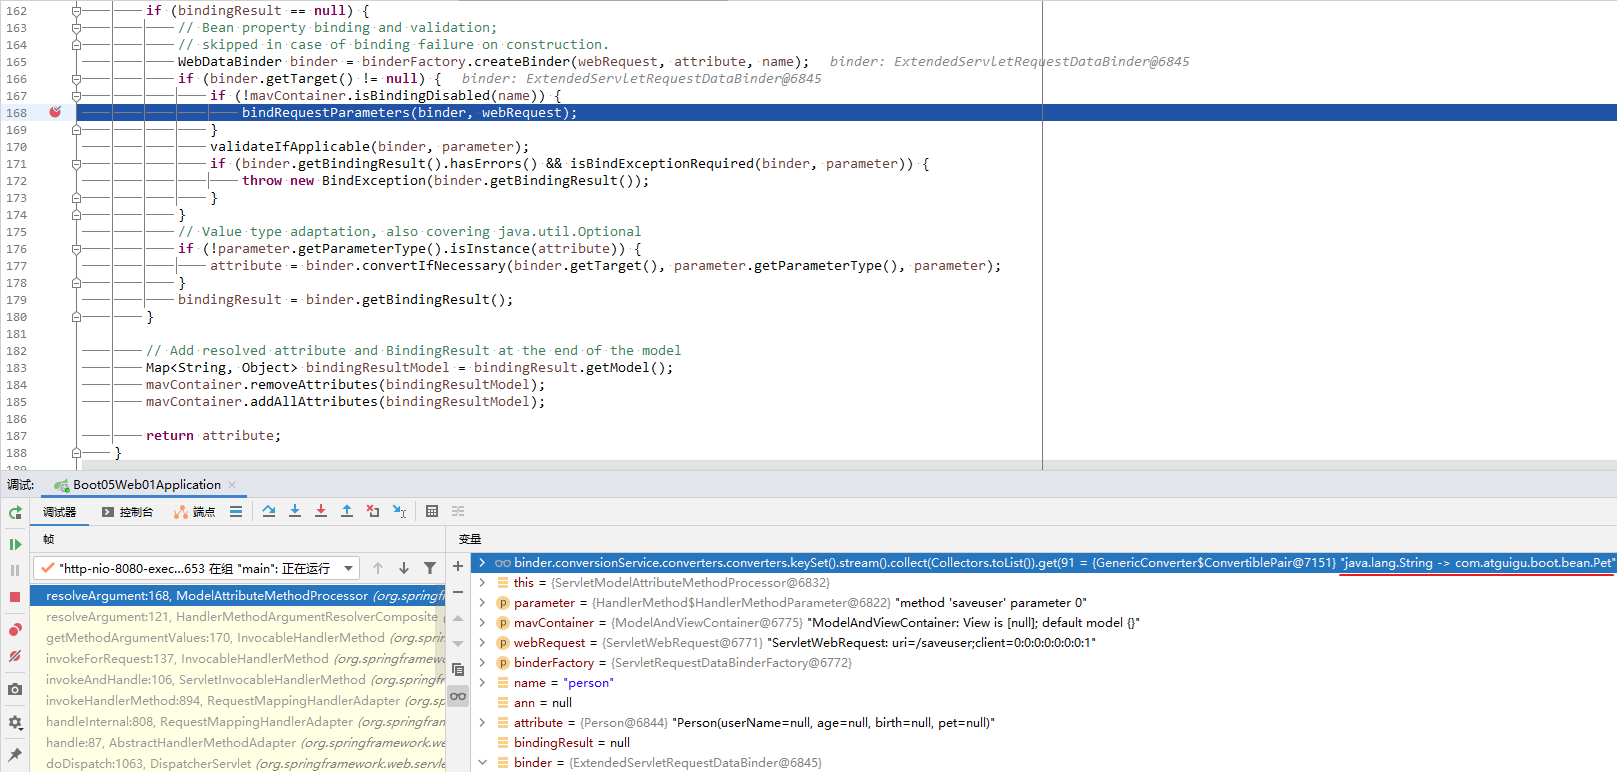This screenshot has width=1617, height=772.
Task: Click the 'return attribute;' statement
Action: coord(213,436)
